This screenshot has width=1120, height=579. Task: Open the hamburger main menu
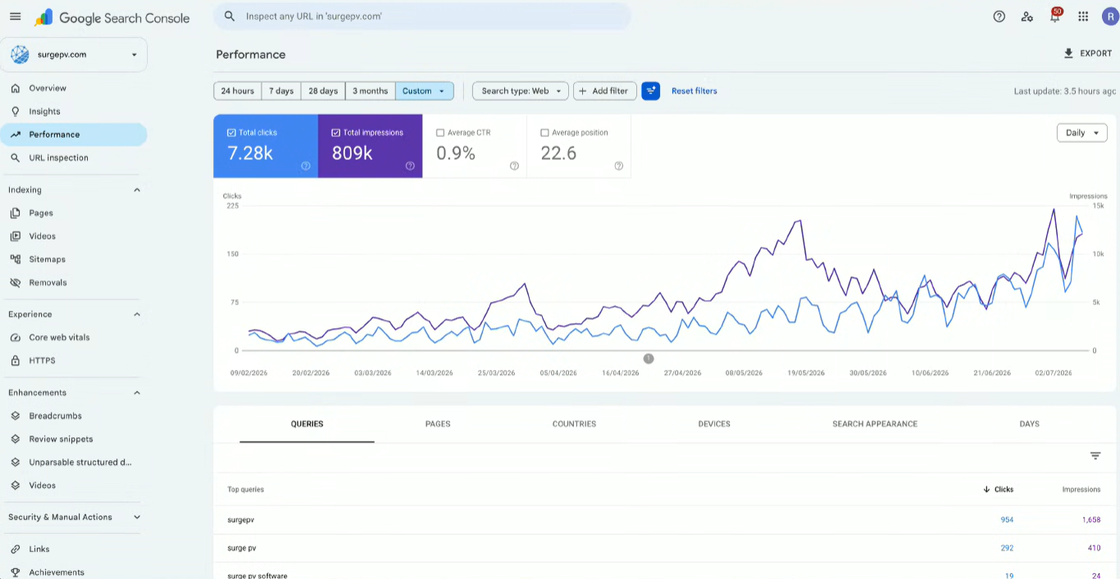pos(15,16)
